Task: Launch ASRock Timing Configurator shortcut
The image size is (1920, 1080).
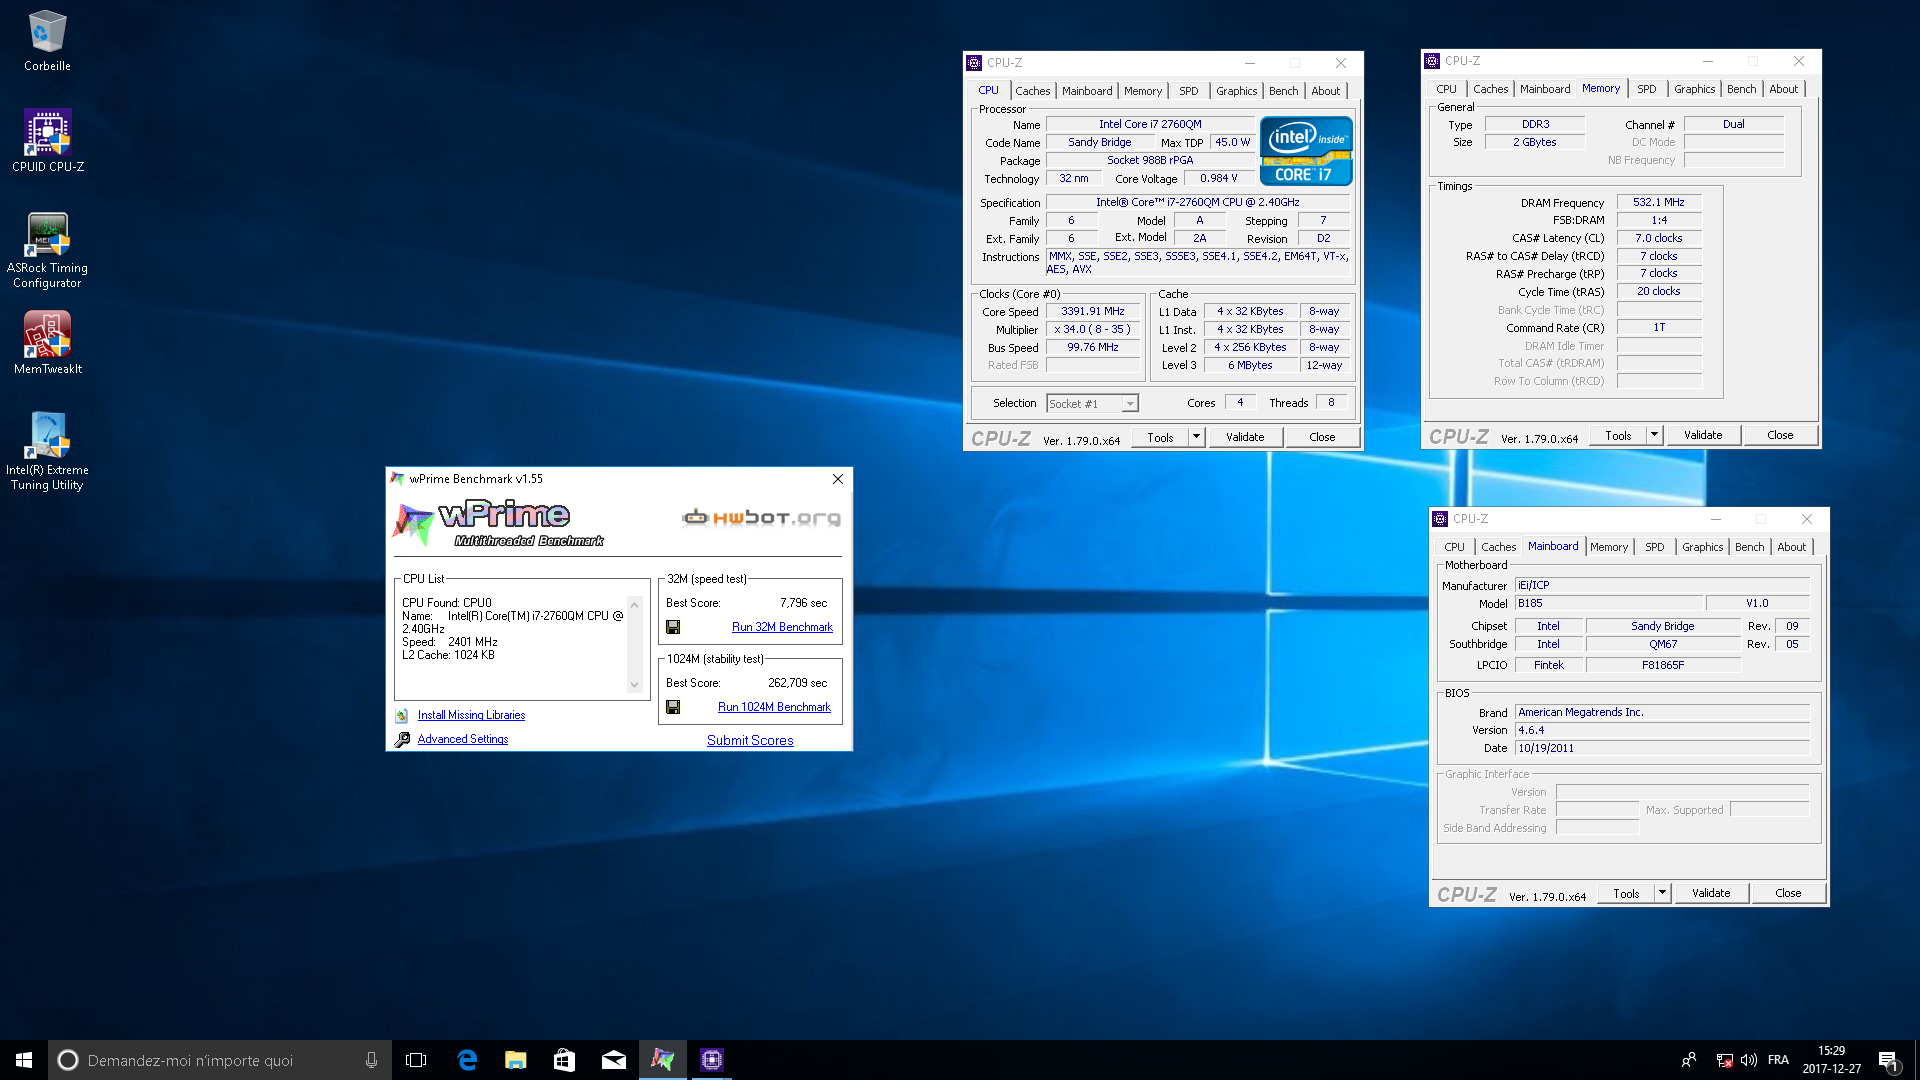Action: click(x=47, y=250)
